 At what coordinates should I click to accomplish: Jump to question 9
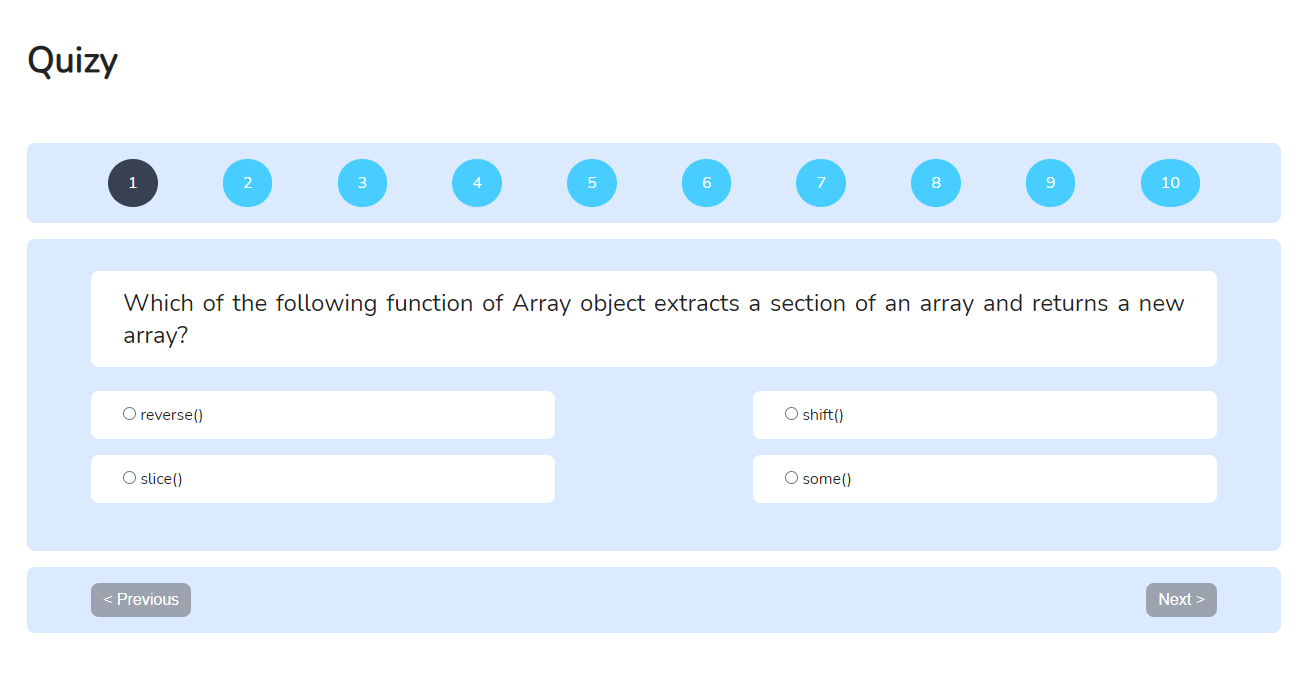tap(1050, 183)
